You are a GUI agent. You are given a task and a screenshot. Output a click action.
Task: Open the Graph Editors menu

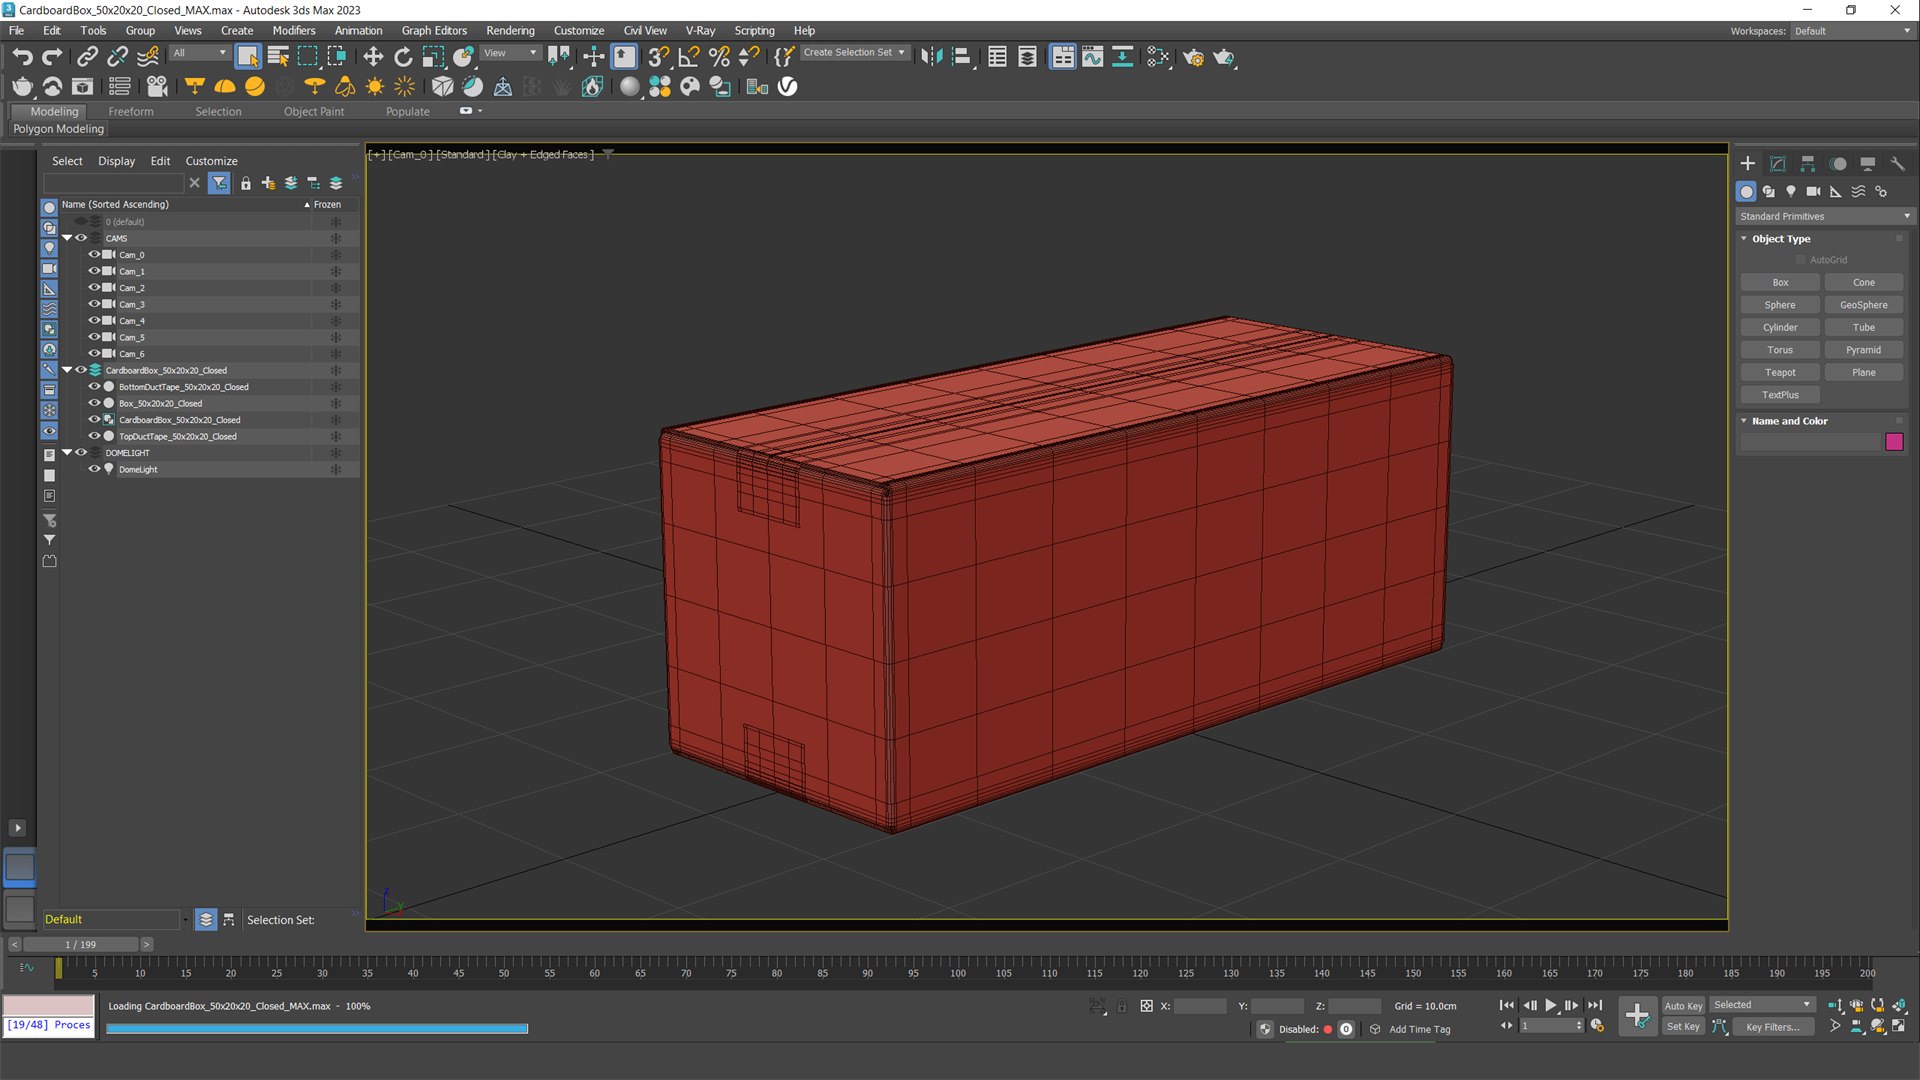[x=434, y=31]
